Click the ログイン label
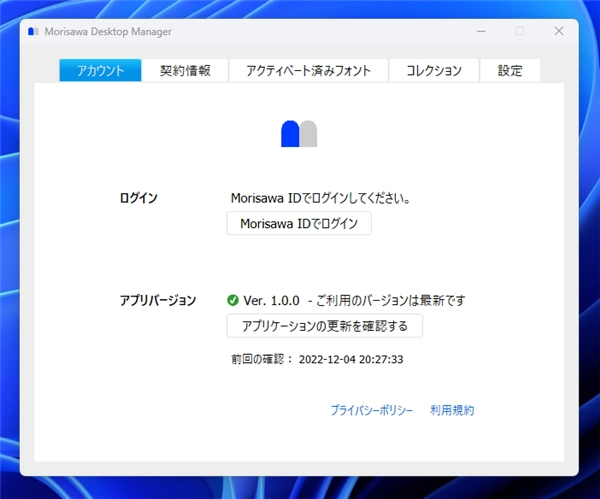600x499 pixels. pos(139,198)
